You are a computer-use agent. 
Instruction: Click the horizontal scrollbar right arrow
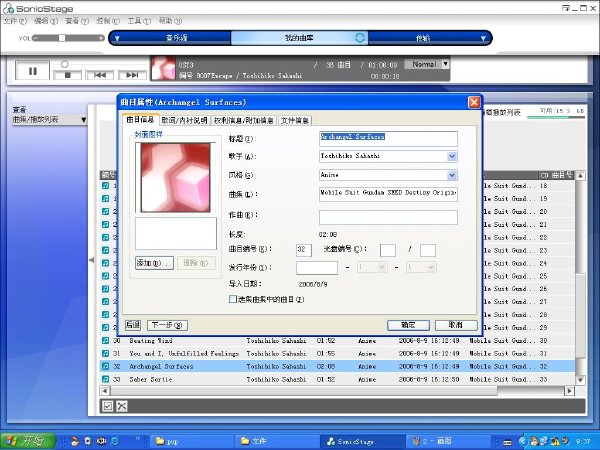point(569,391)
